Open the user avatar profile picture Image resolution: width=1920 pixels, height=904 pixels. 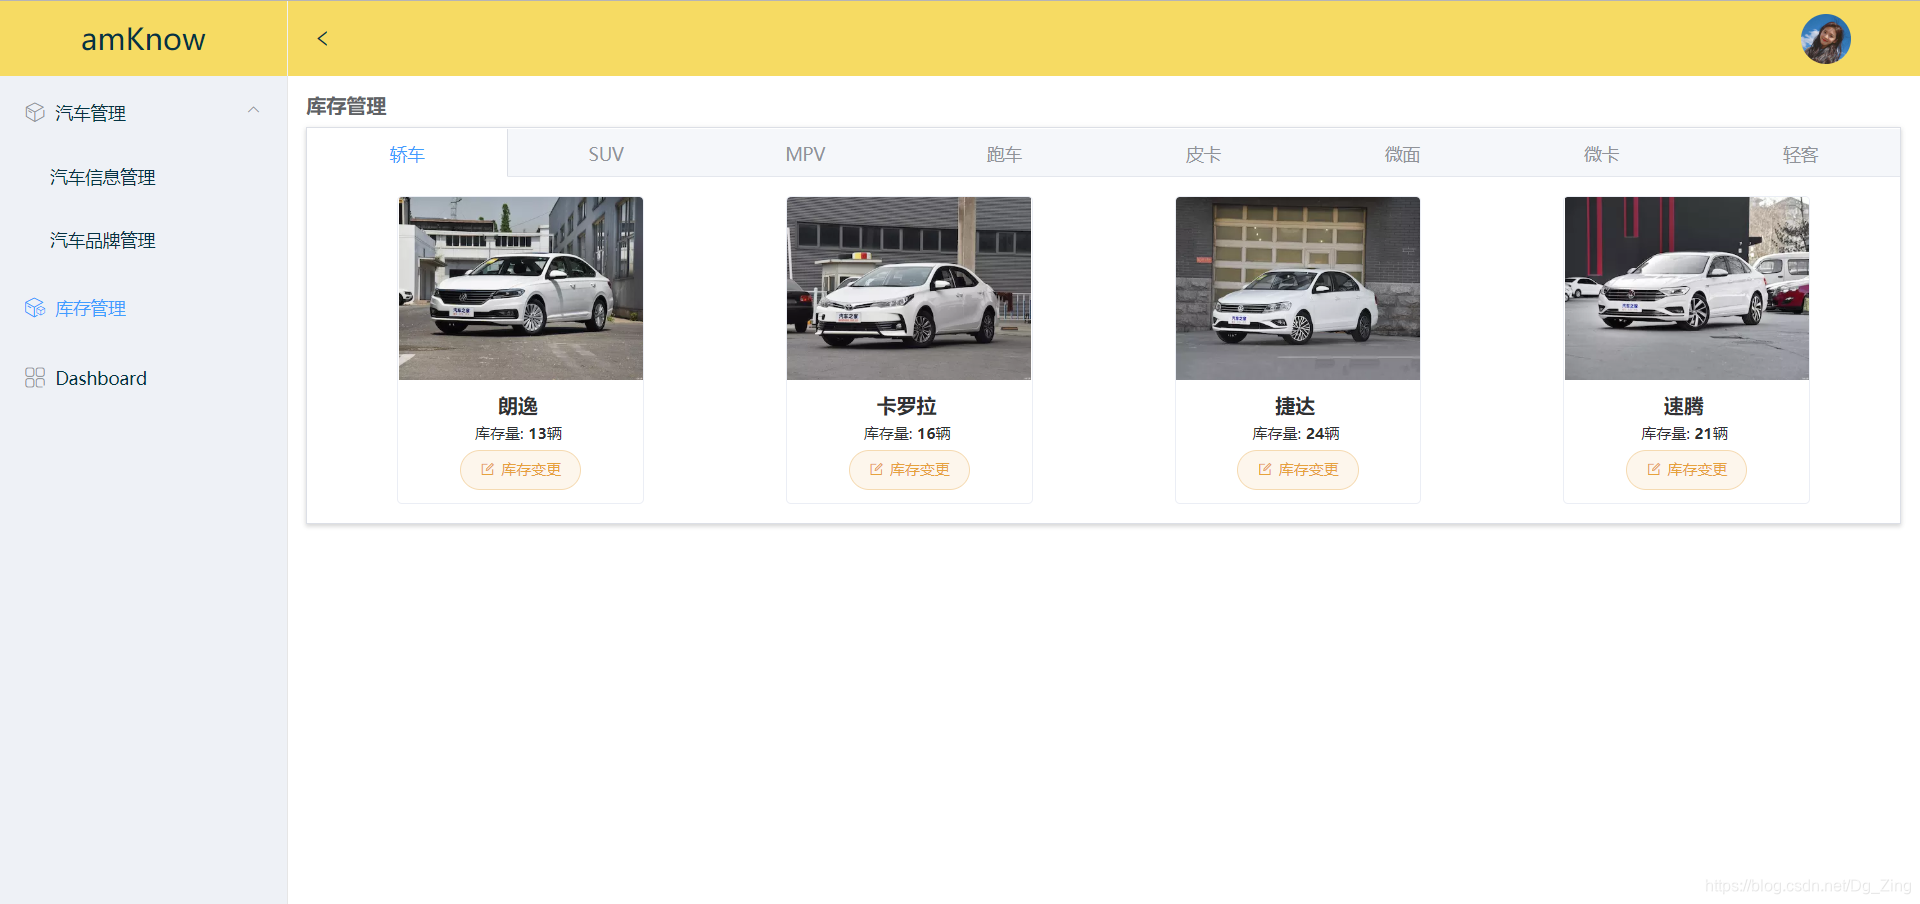[1825, 39]
